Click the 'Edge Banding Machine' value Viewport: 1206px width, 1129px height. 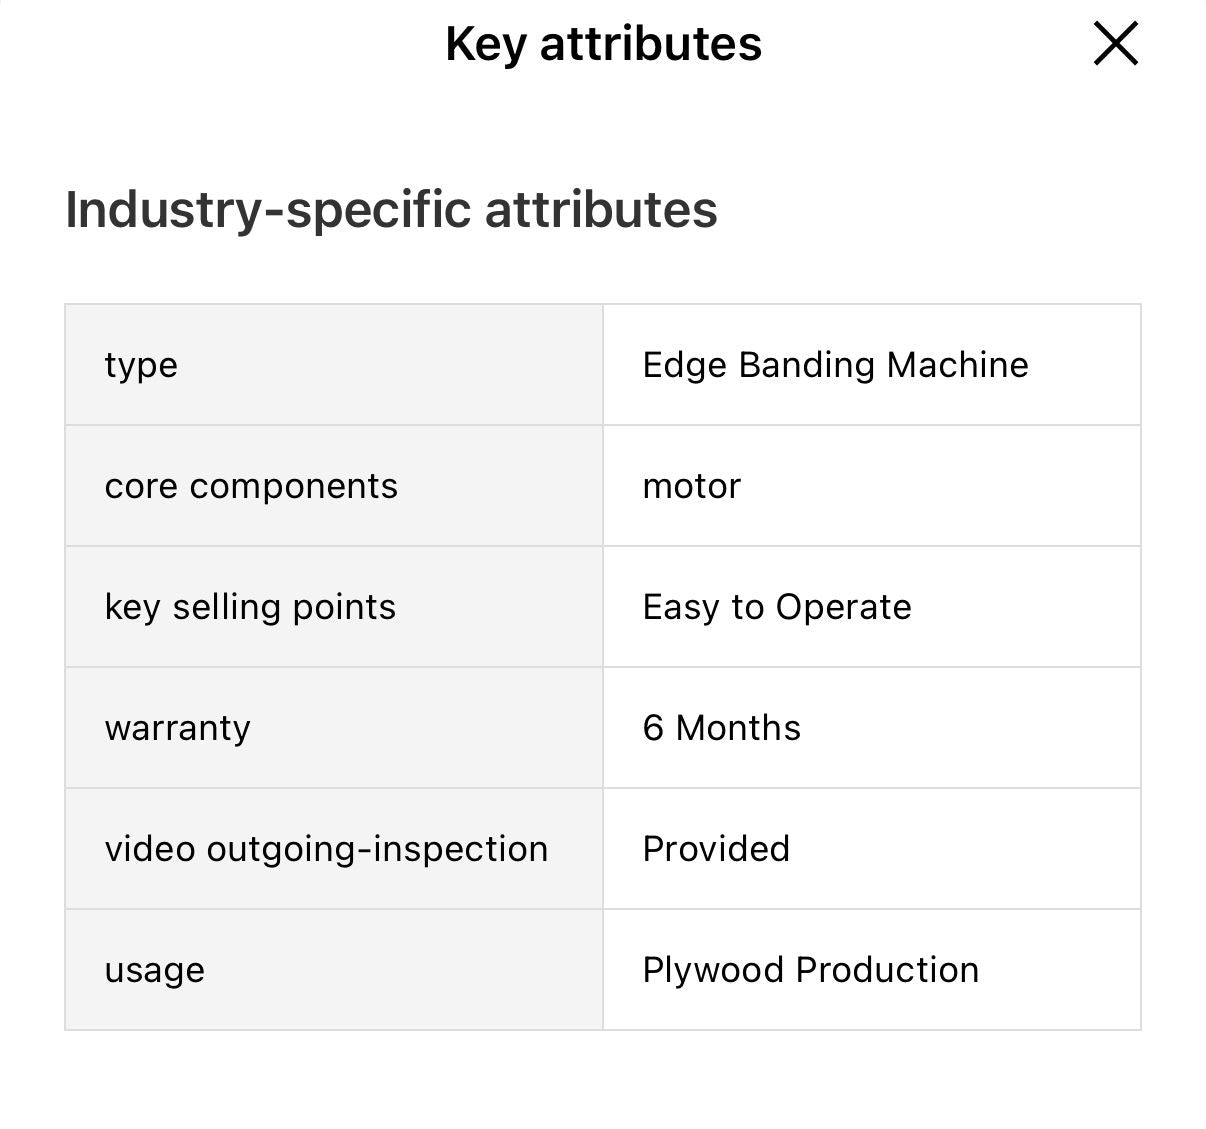[836, 364]
